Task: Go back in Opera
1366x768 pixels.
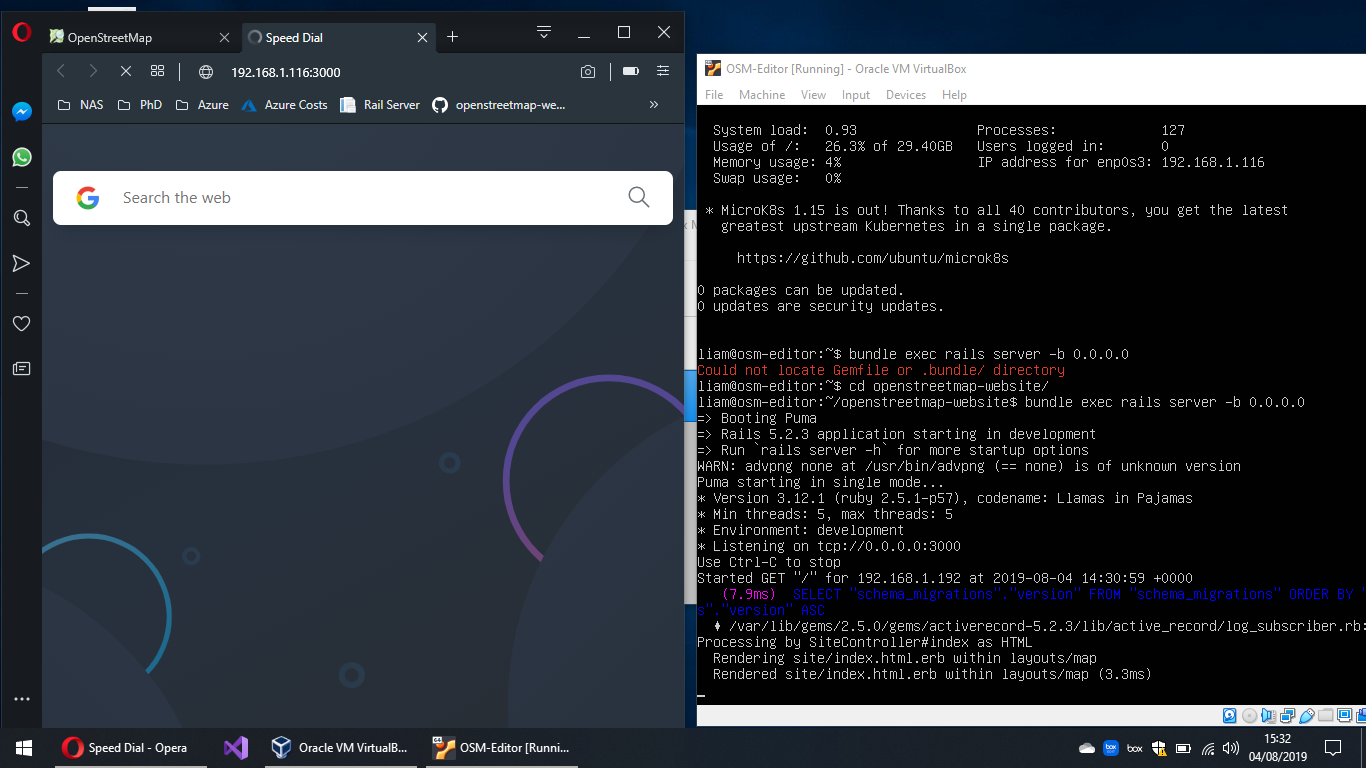Action: click(61, 71)
